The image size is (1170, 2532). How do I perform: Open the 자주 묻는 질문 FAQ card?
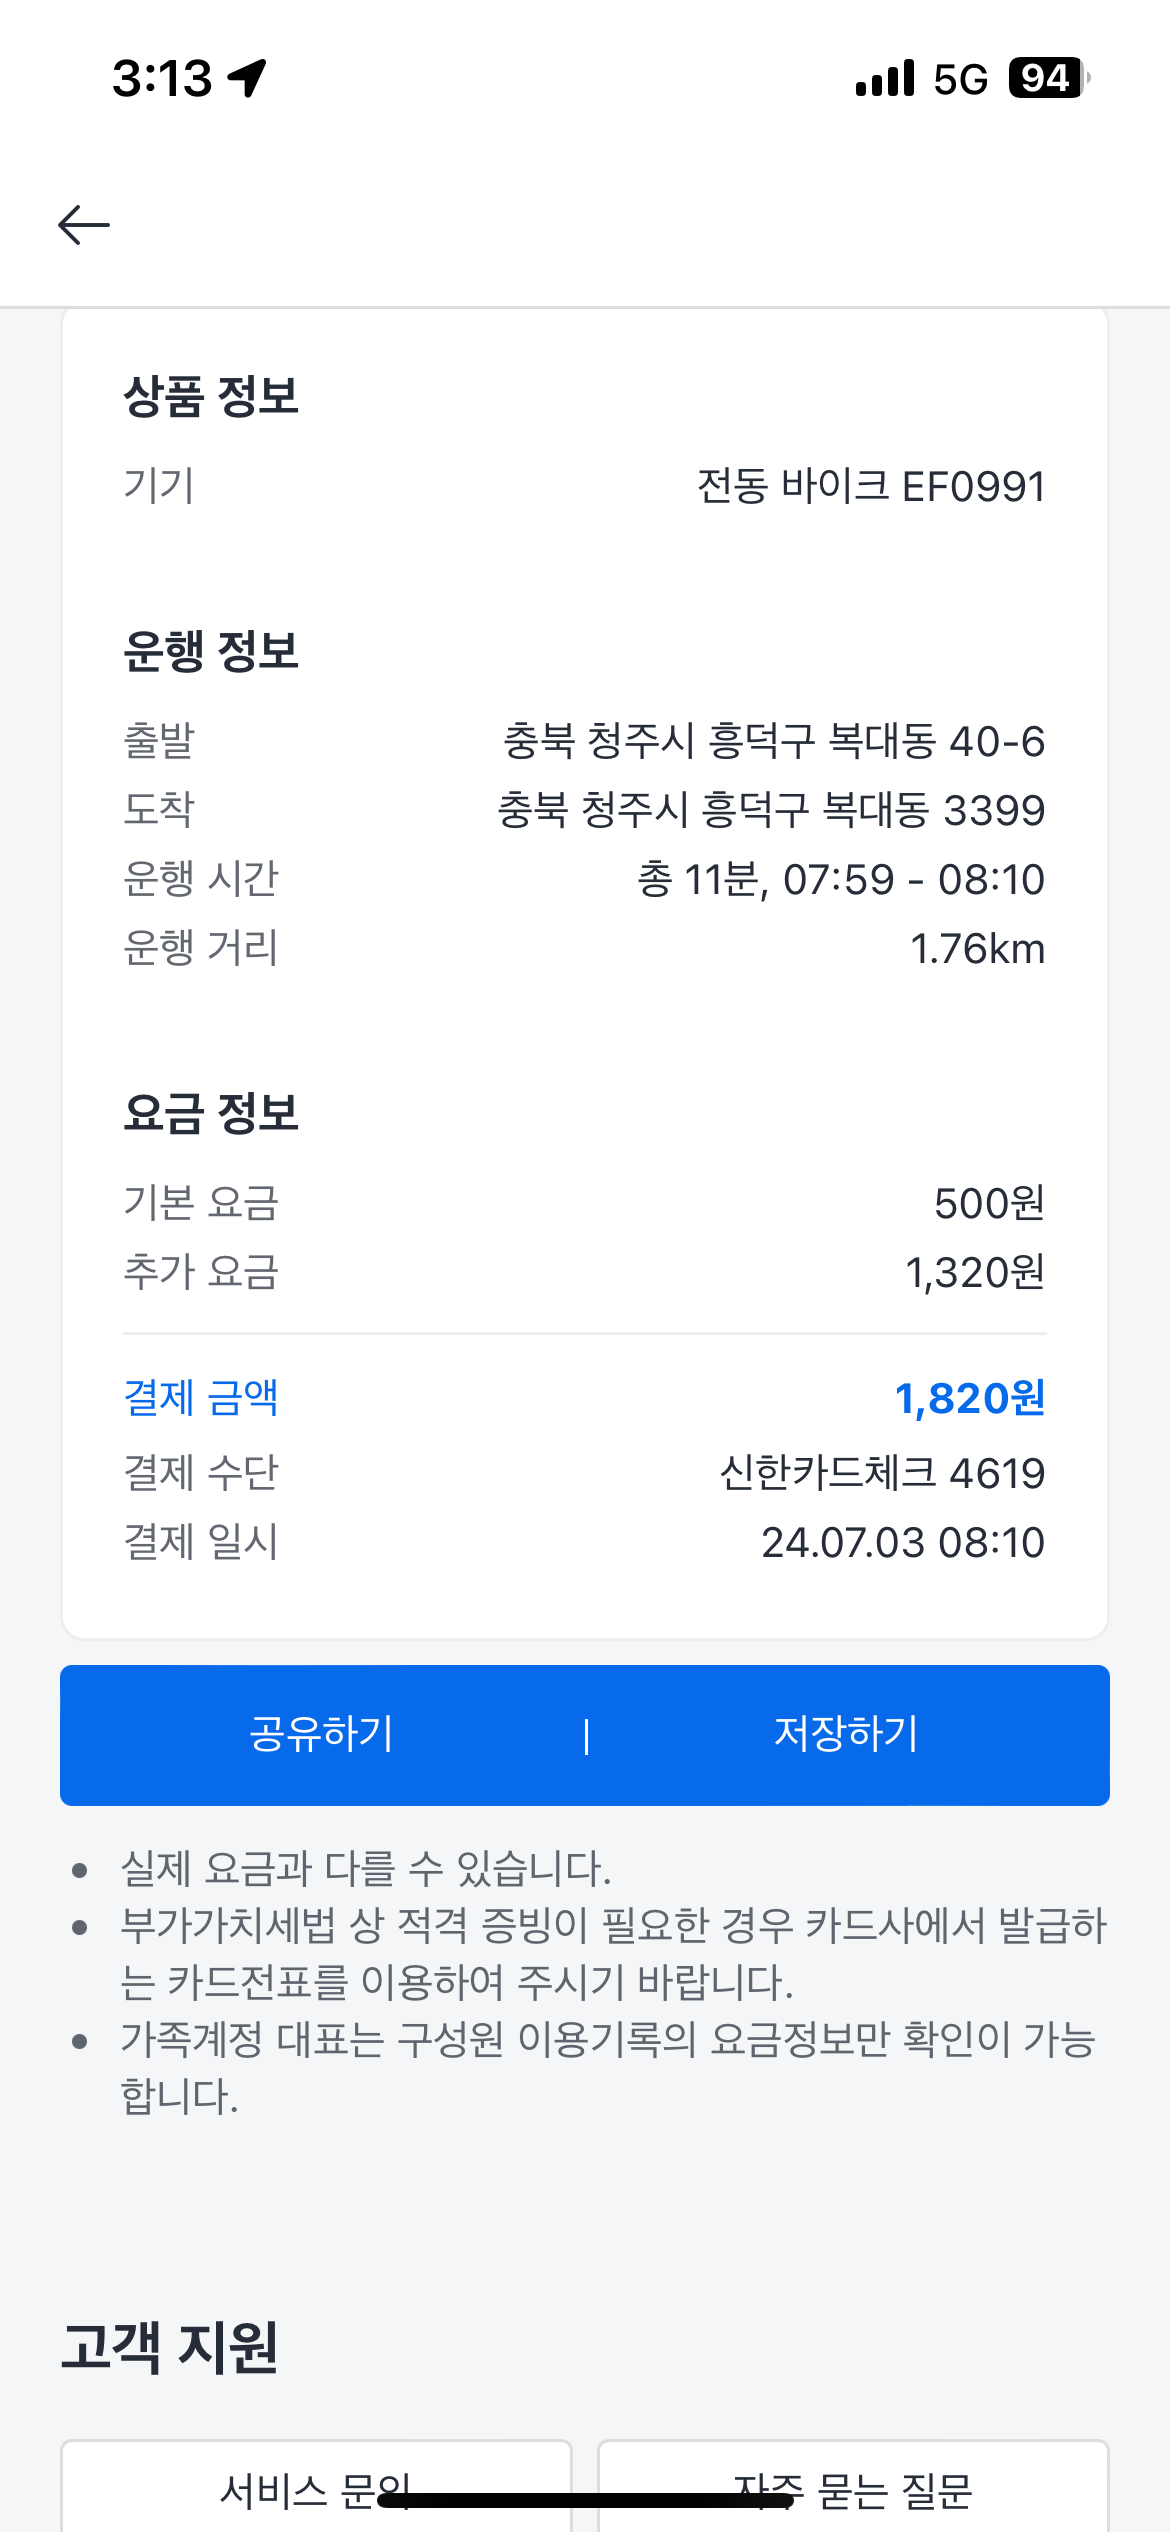(853, 2488)
